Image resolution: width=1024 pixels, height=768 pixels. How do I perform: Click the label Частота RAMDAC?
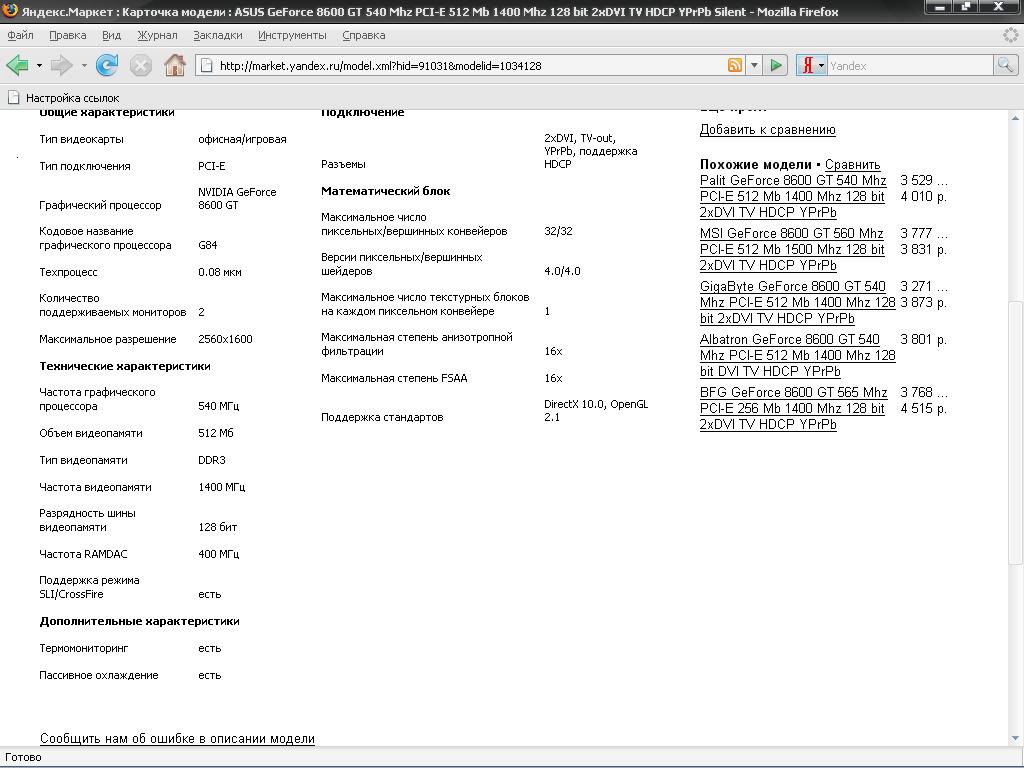pos(83,554)
